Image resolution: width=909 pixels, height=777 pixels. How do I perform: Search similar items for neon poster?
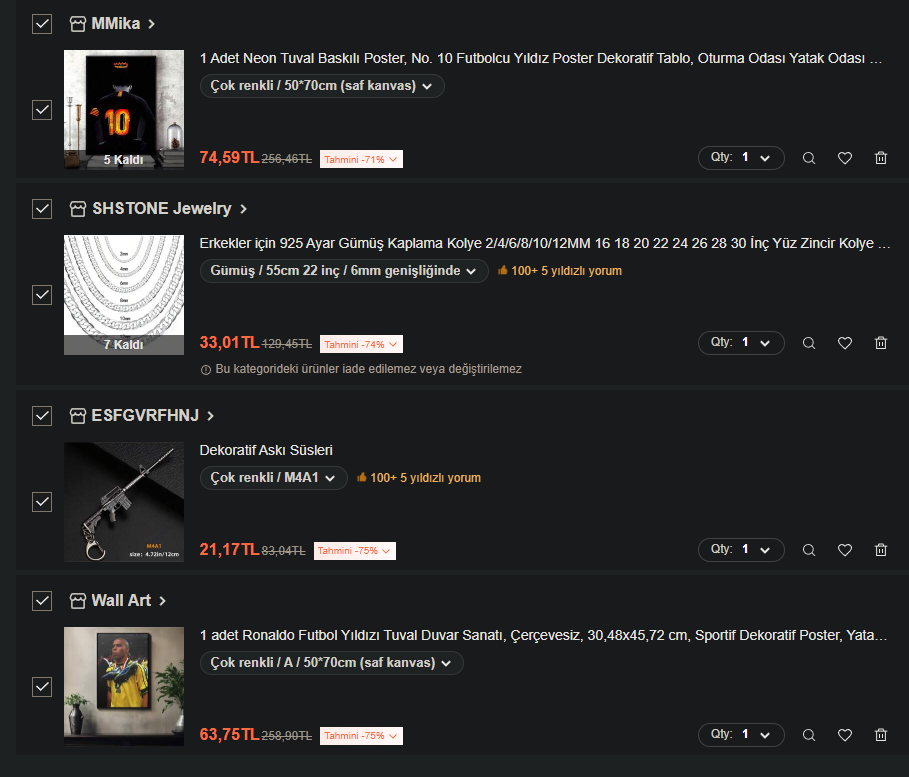point(809,158)
